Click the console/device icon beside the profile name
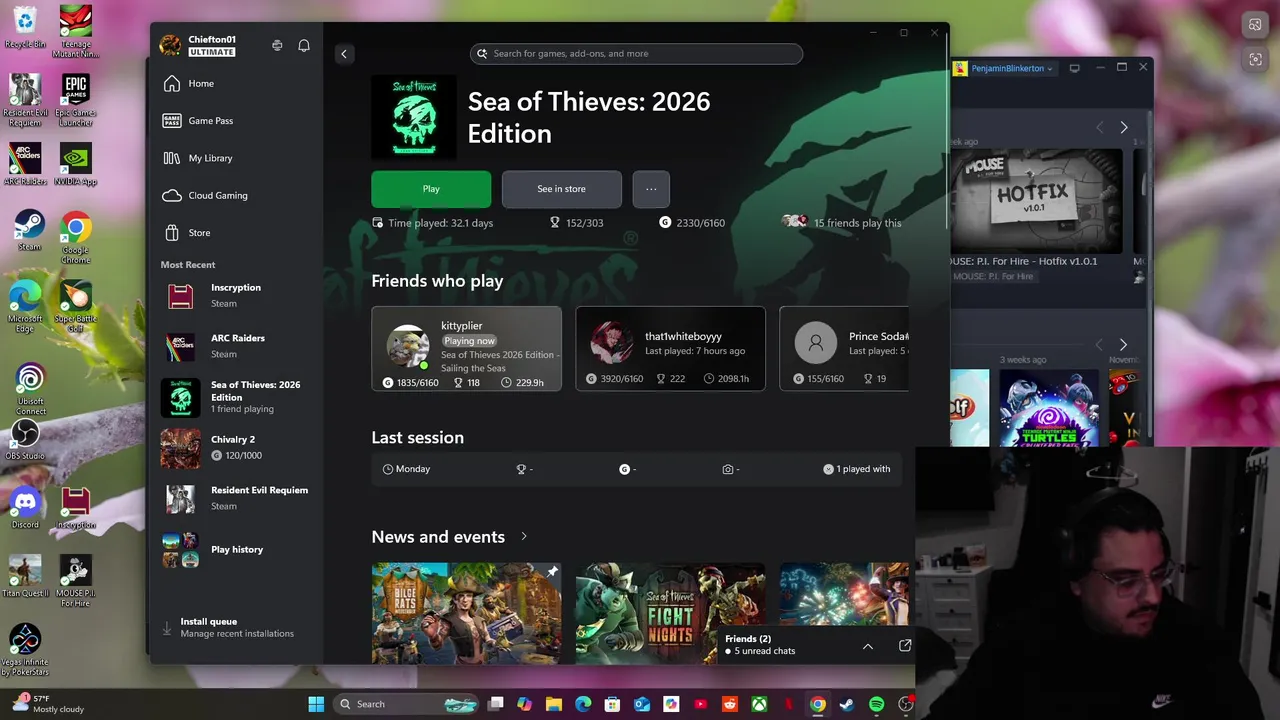The height and width of the screenshot is (720, 1280). tap(277, 45)
